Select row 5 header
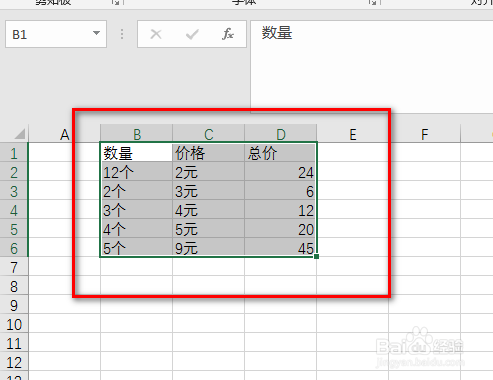This screenshot has height=380, width=493. coord(14,228)
